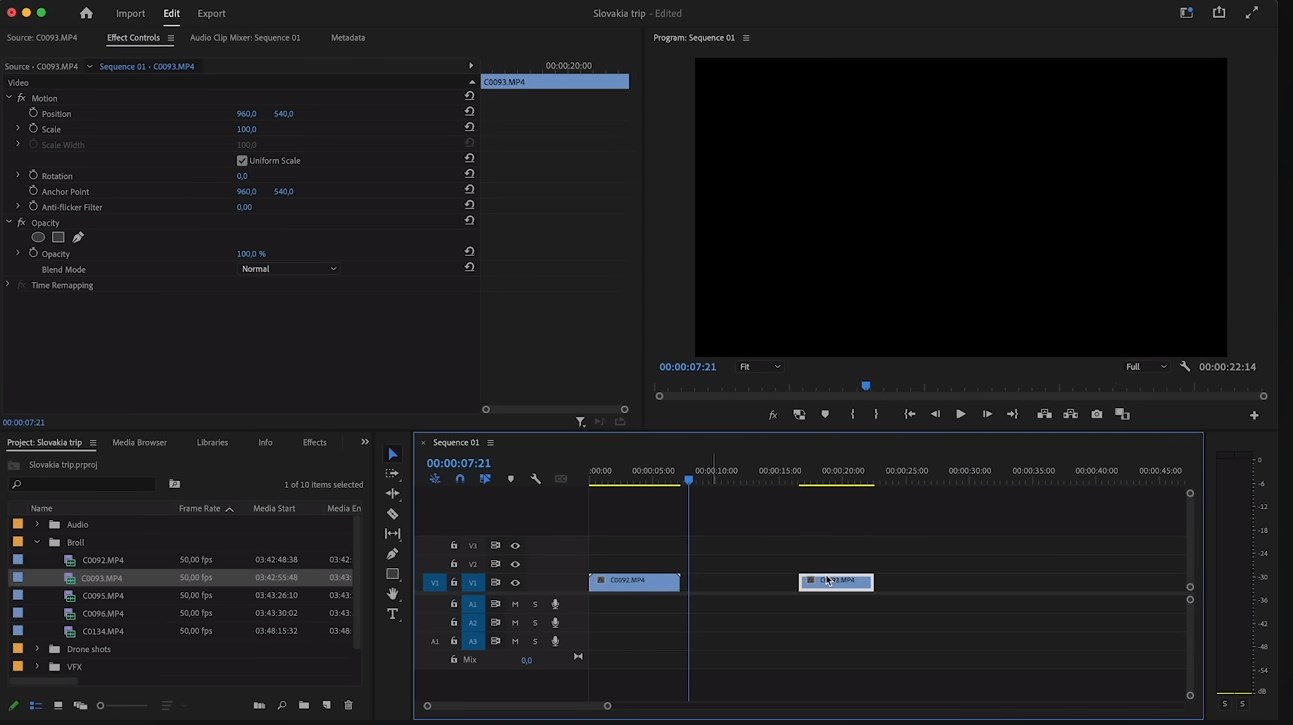Select the C0095.MP4 clip in the project list
This screenshot has height=725, width=1293.
pos(103,596)
